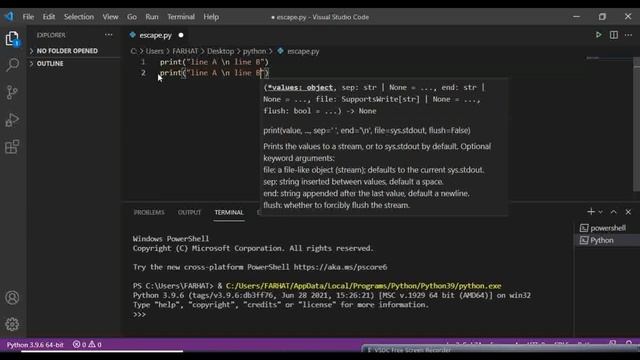Select the powershell terminal instance
Viewport: 640px width, 360px height.
pyautogui.click(x=607, y=228)
